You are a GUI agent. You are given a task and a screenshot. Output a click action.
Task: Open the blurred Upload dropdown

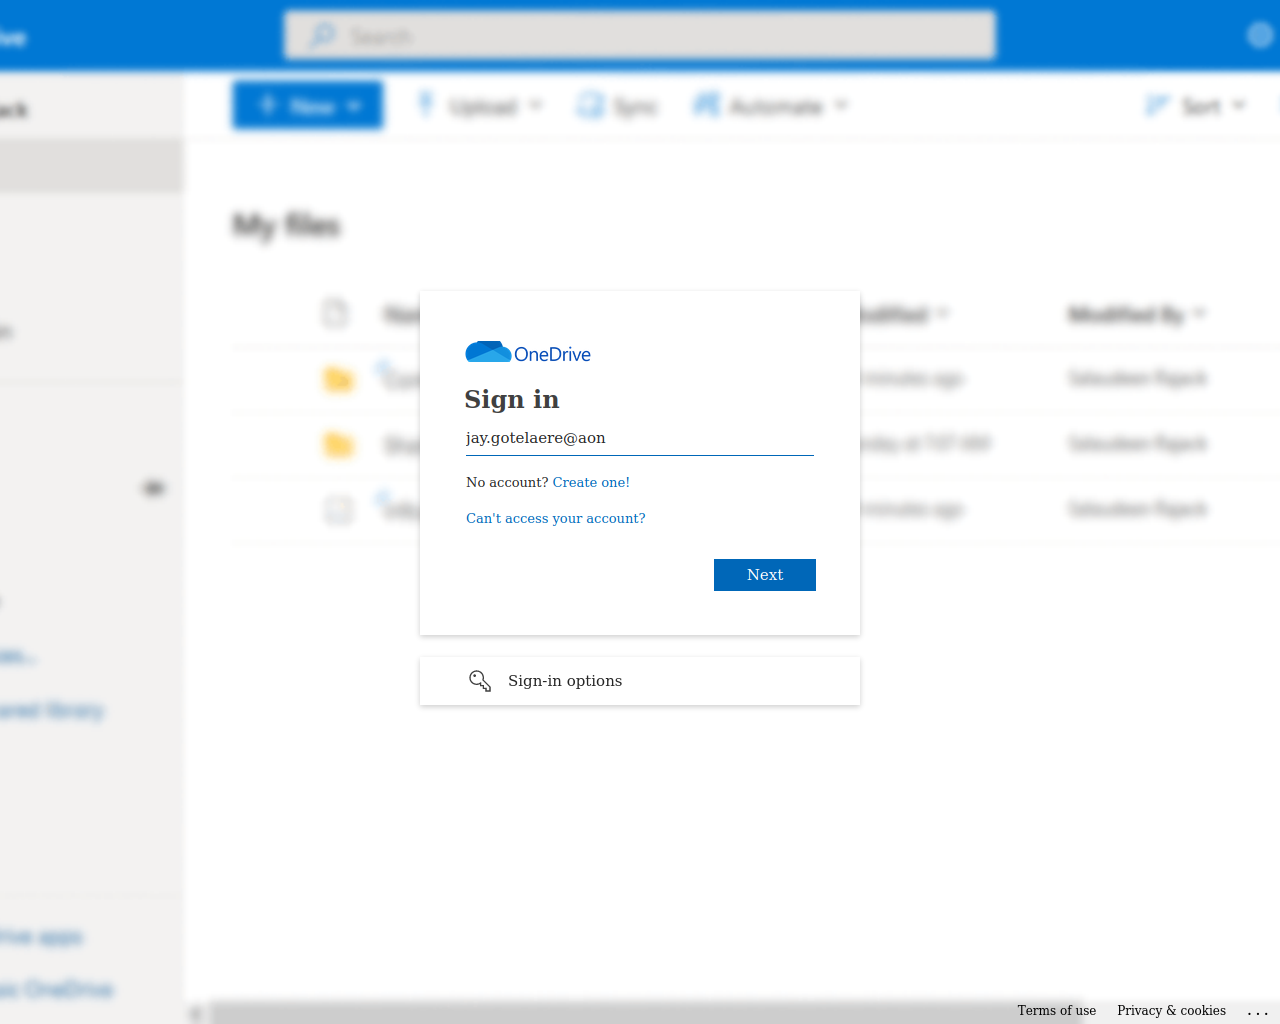480,105
